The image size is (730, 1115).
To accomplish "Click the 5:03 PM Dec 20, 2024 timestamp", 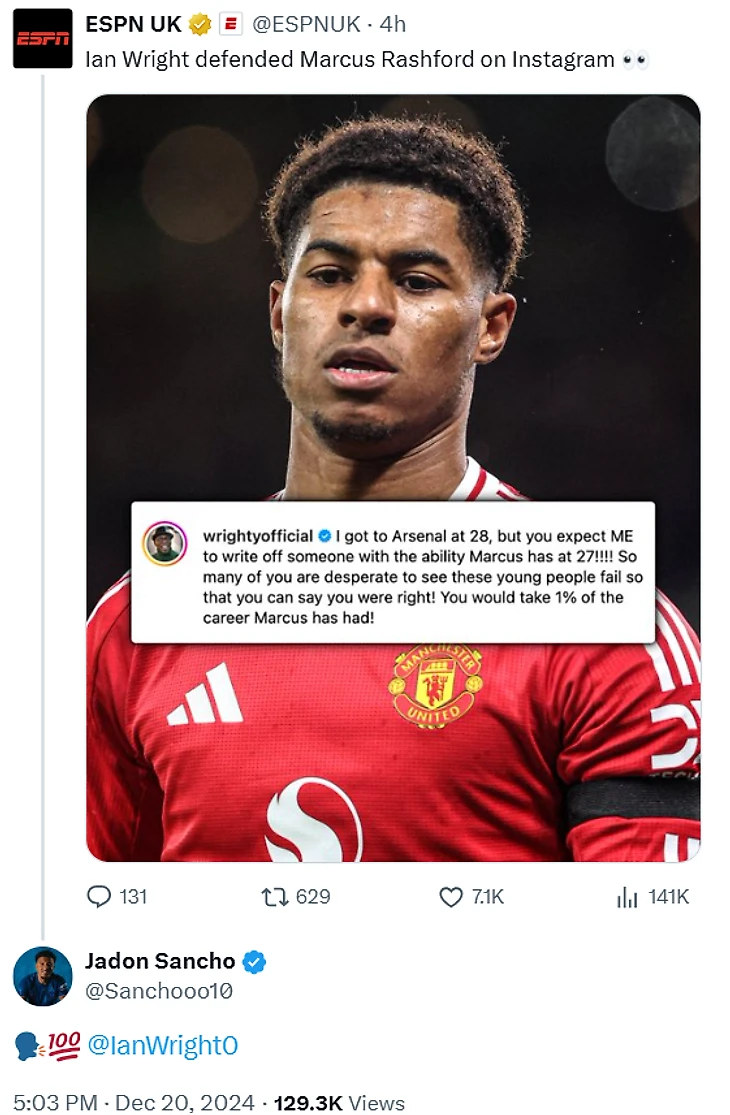I will pos(134,1102).
